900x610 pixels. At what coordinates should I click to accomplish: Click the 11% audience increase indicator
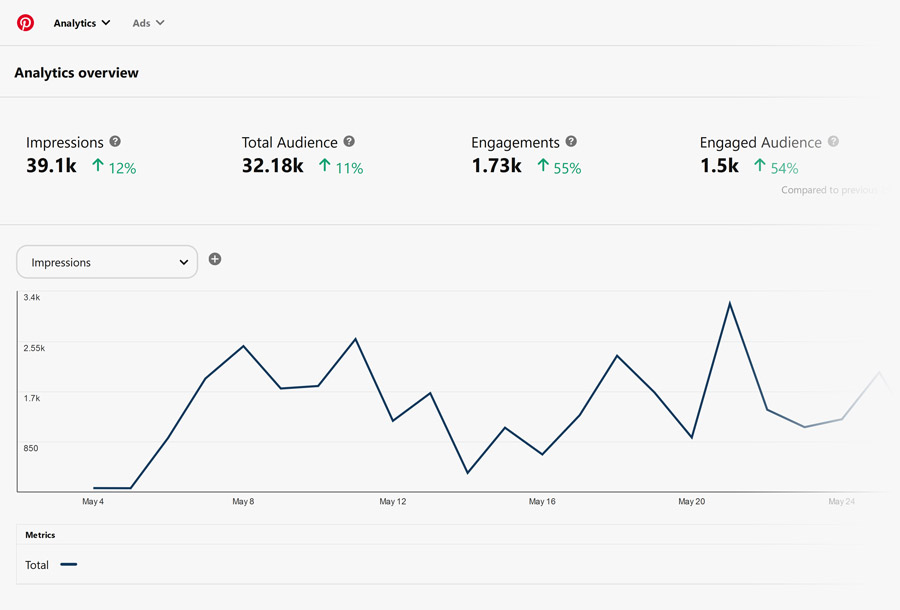(341, 168)
